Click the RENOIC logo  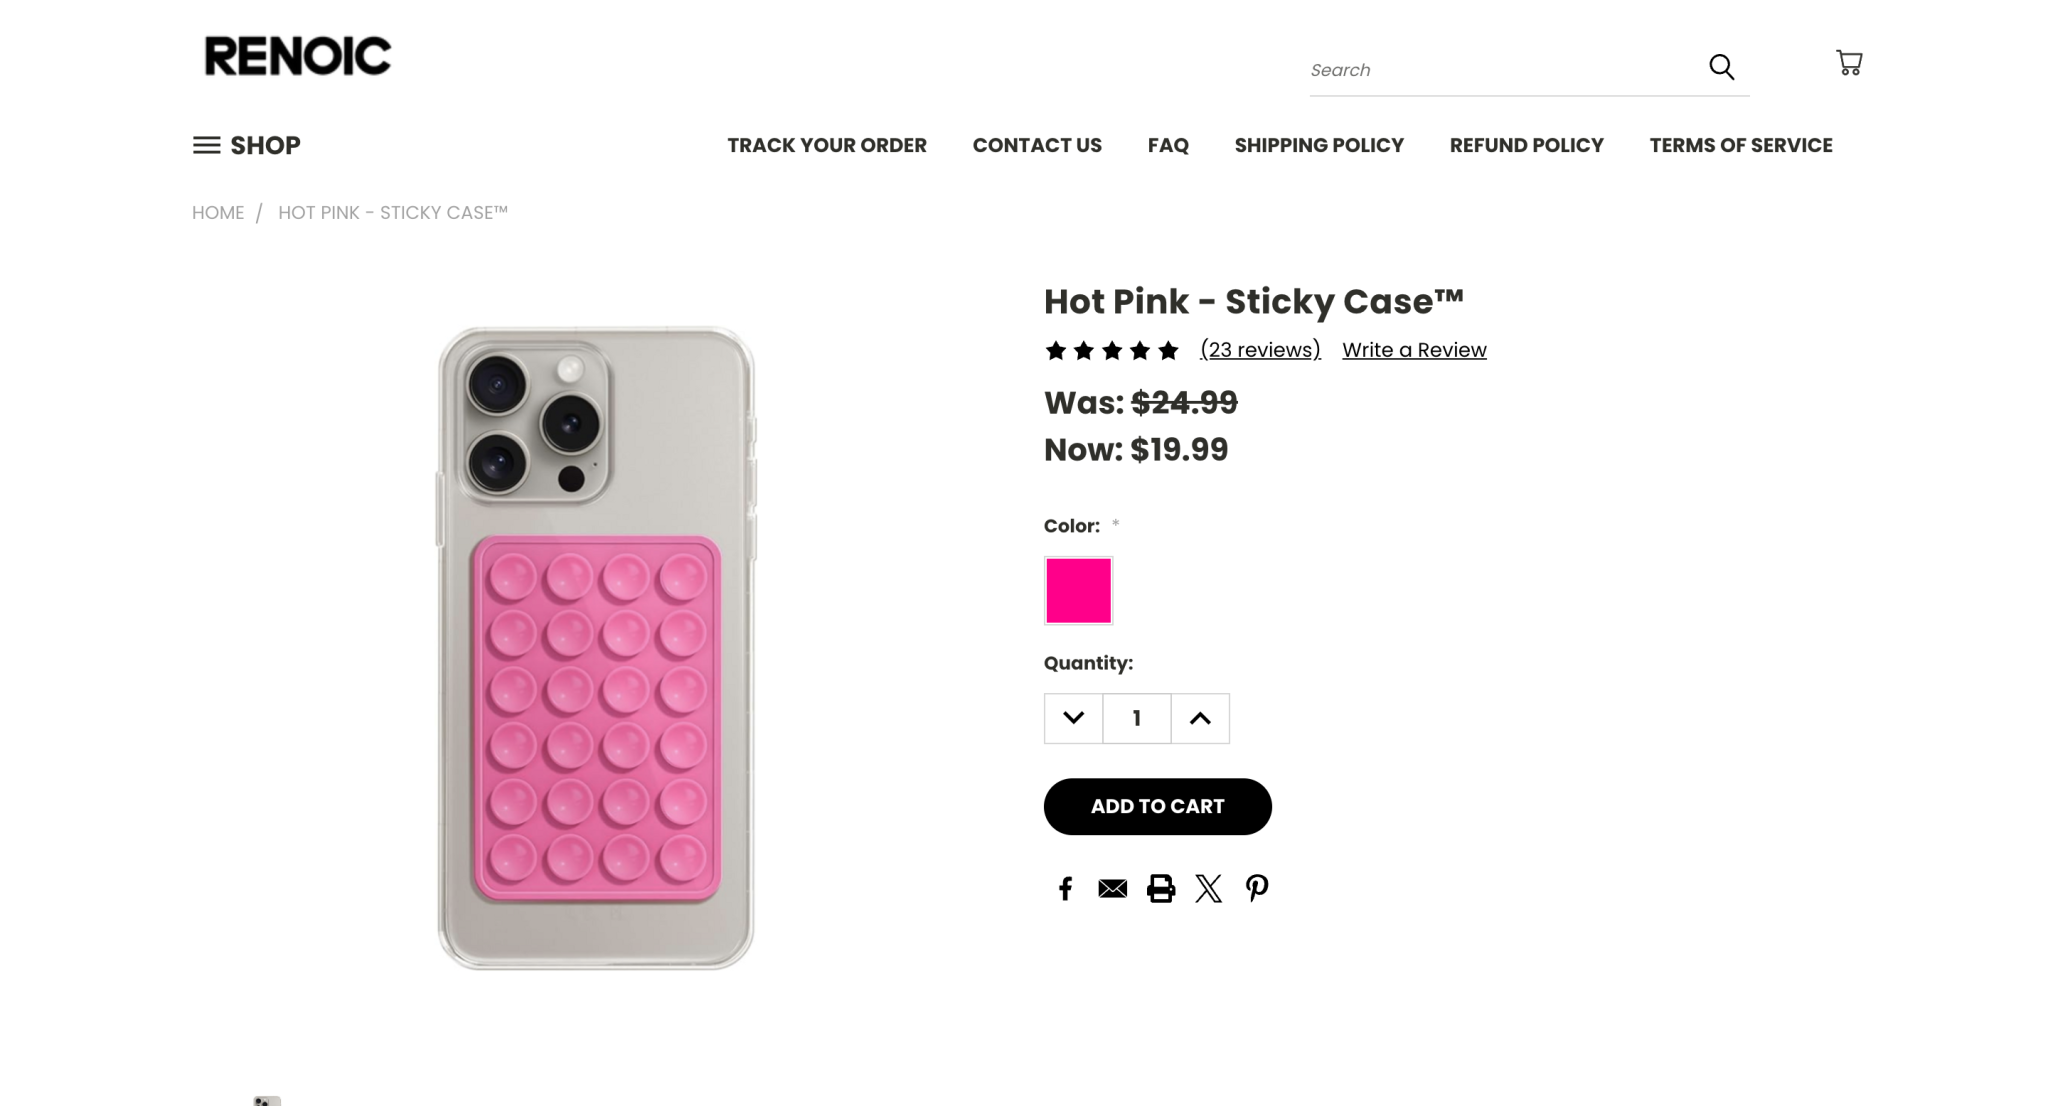297,56
